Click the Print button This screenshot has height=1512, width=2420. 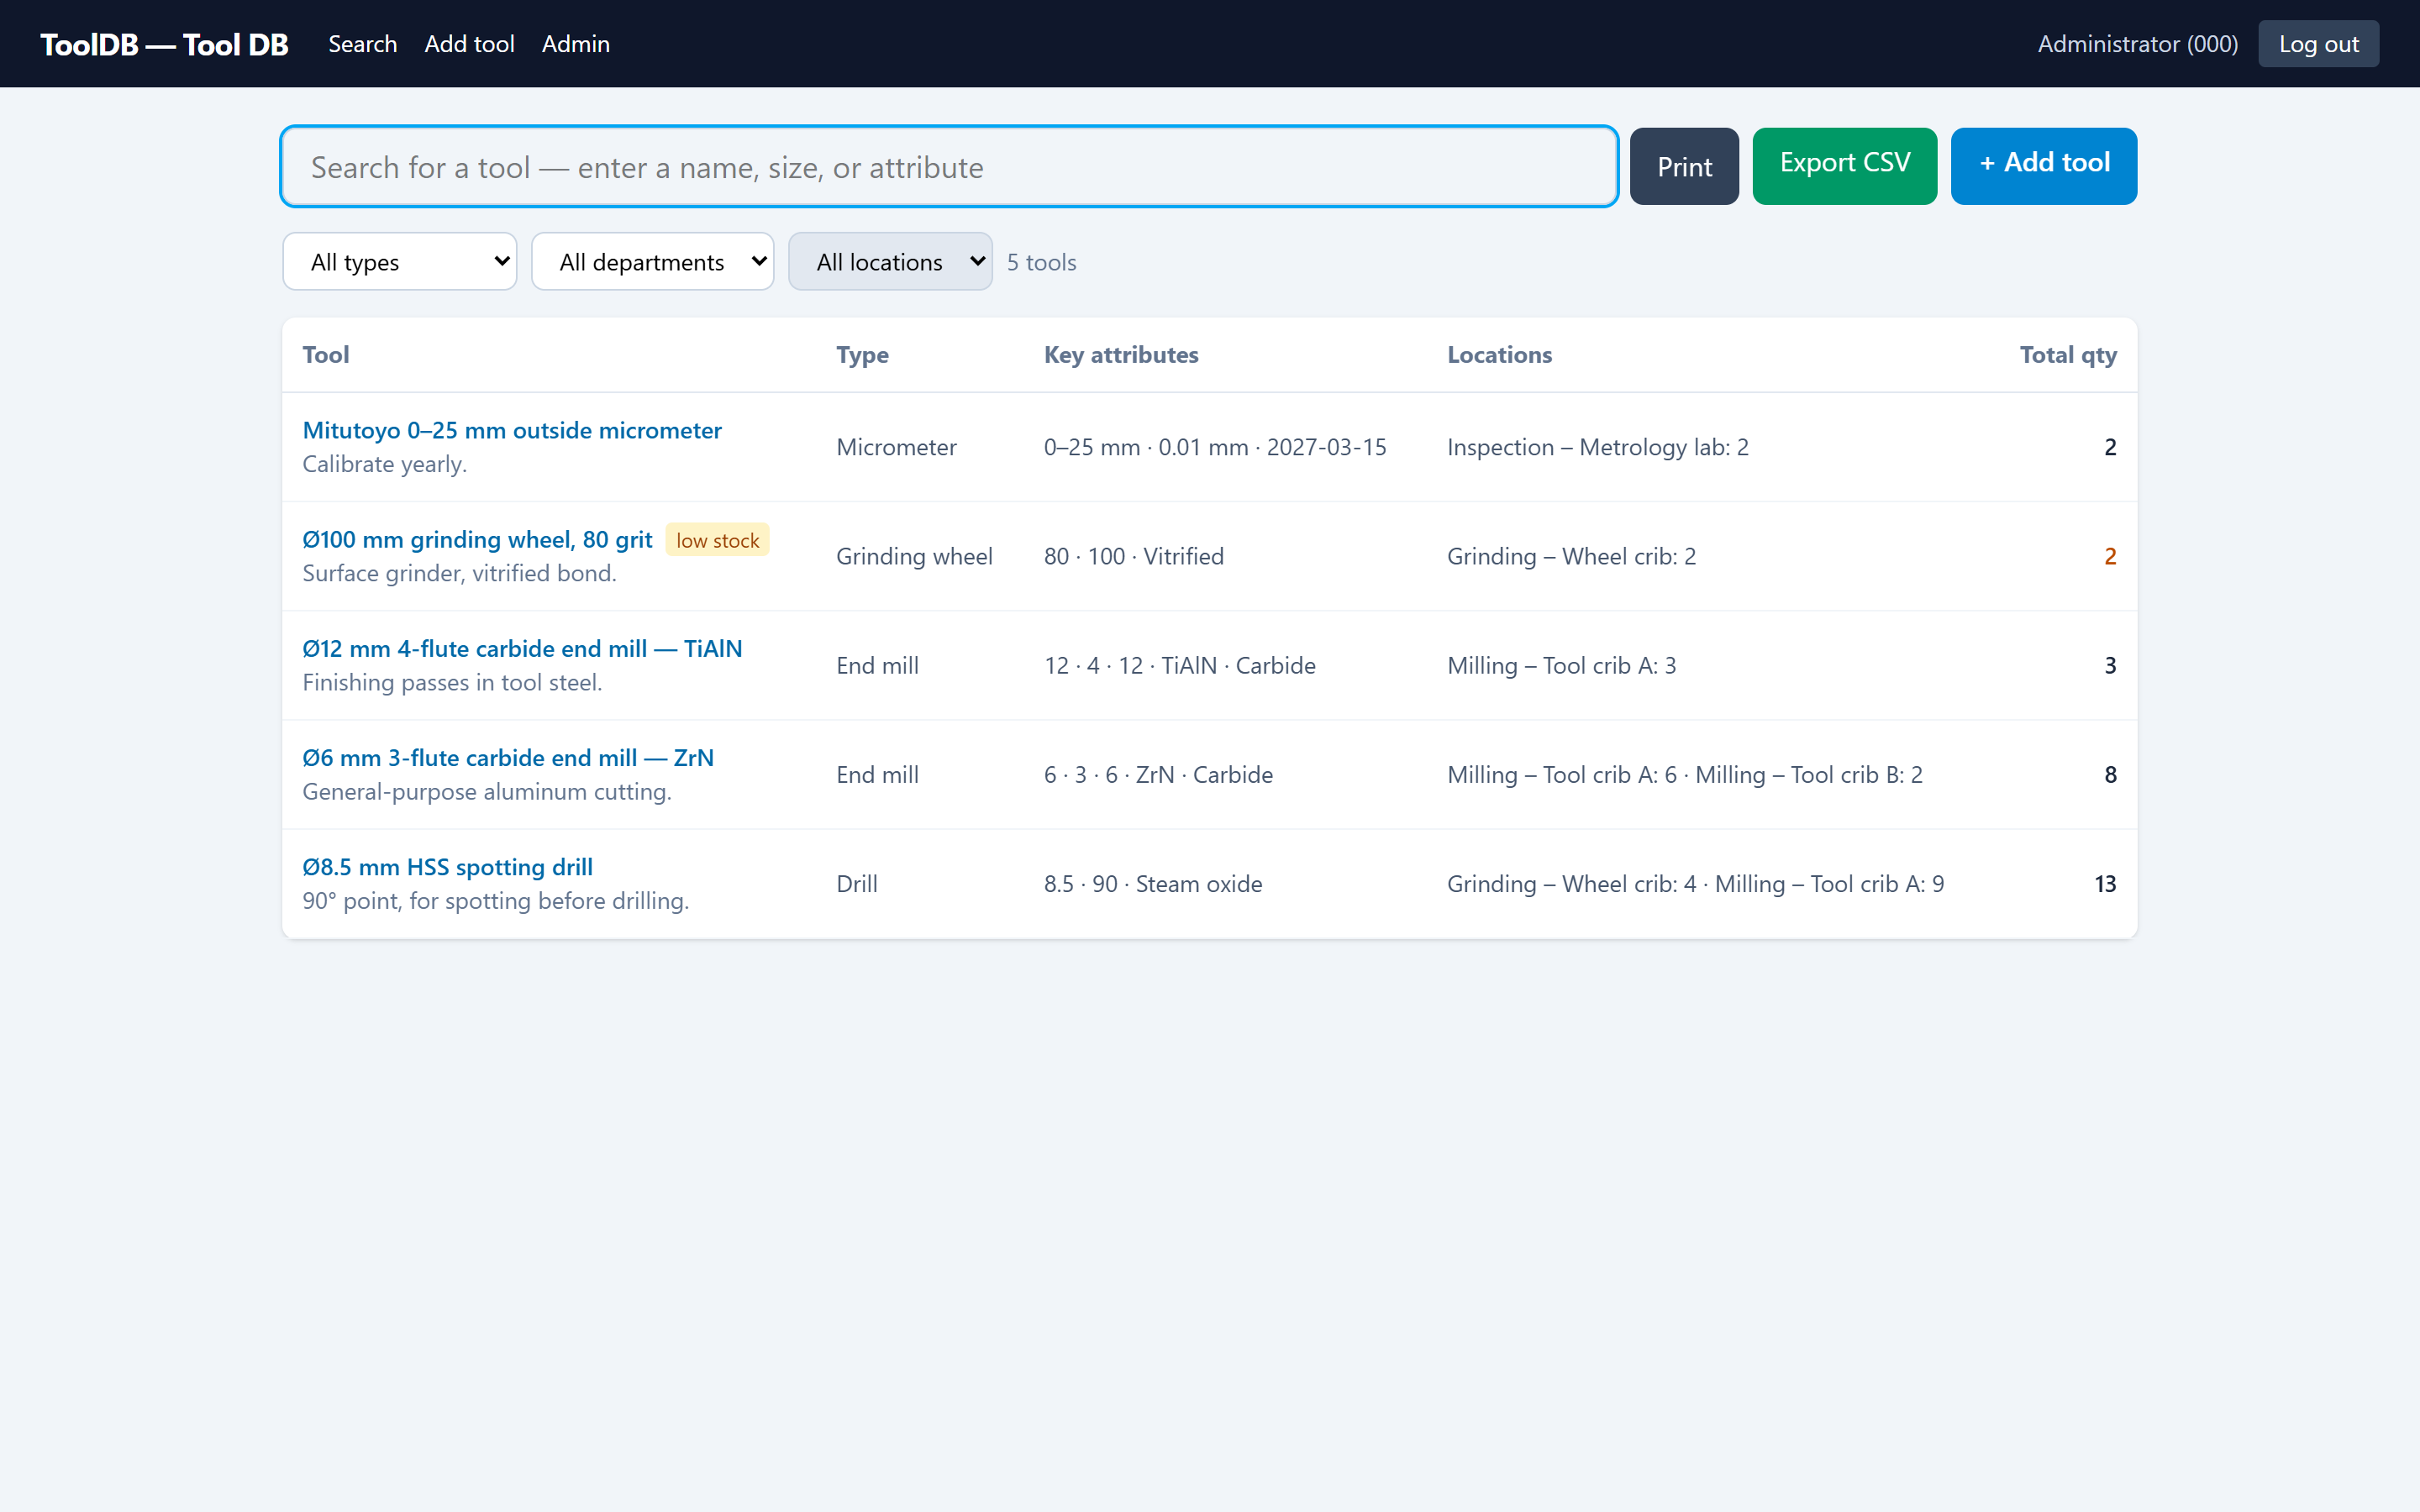[x=1684, y=166]
